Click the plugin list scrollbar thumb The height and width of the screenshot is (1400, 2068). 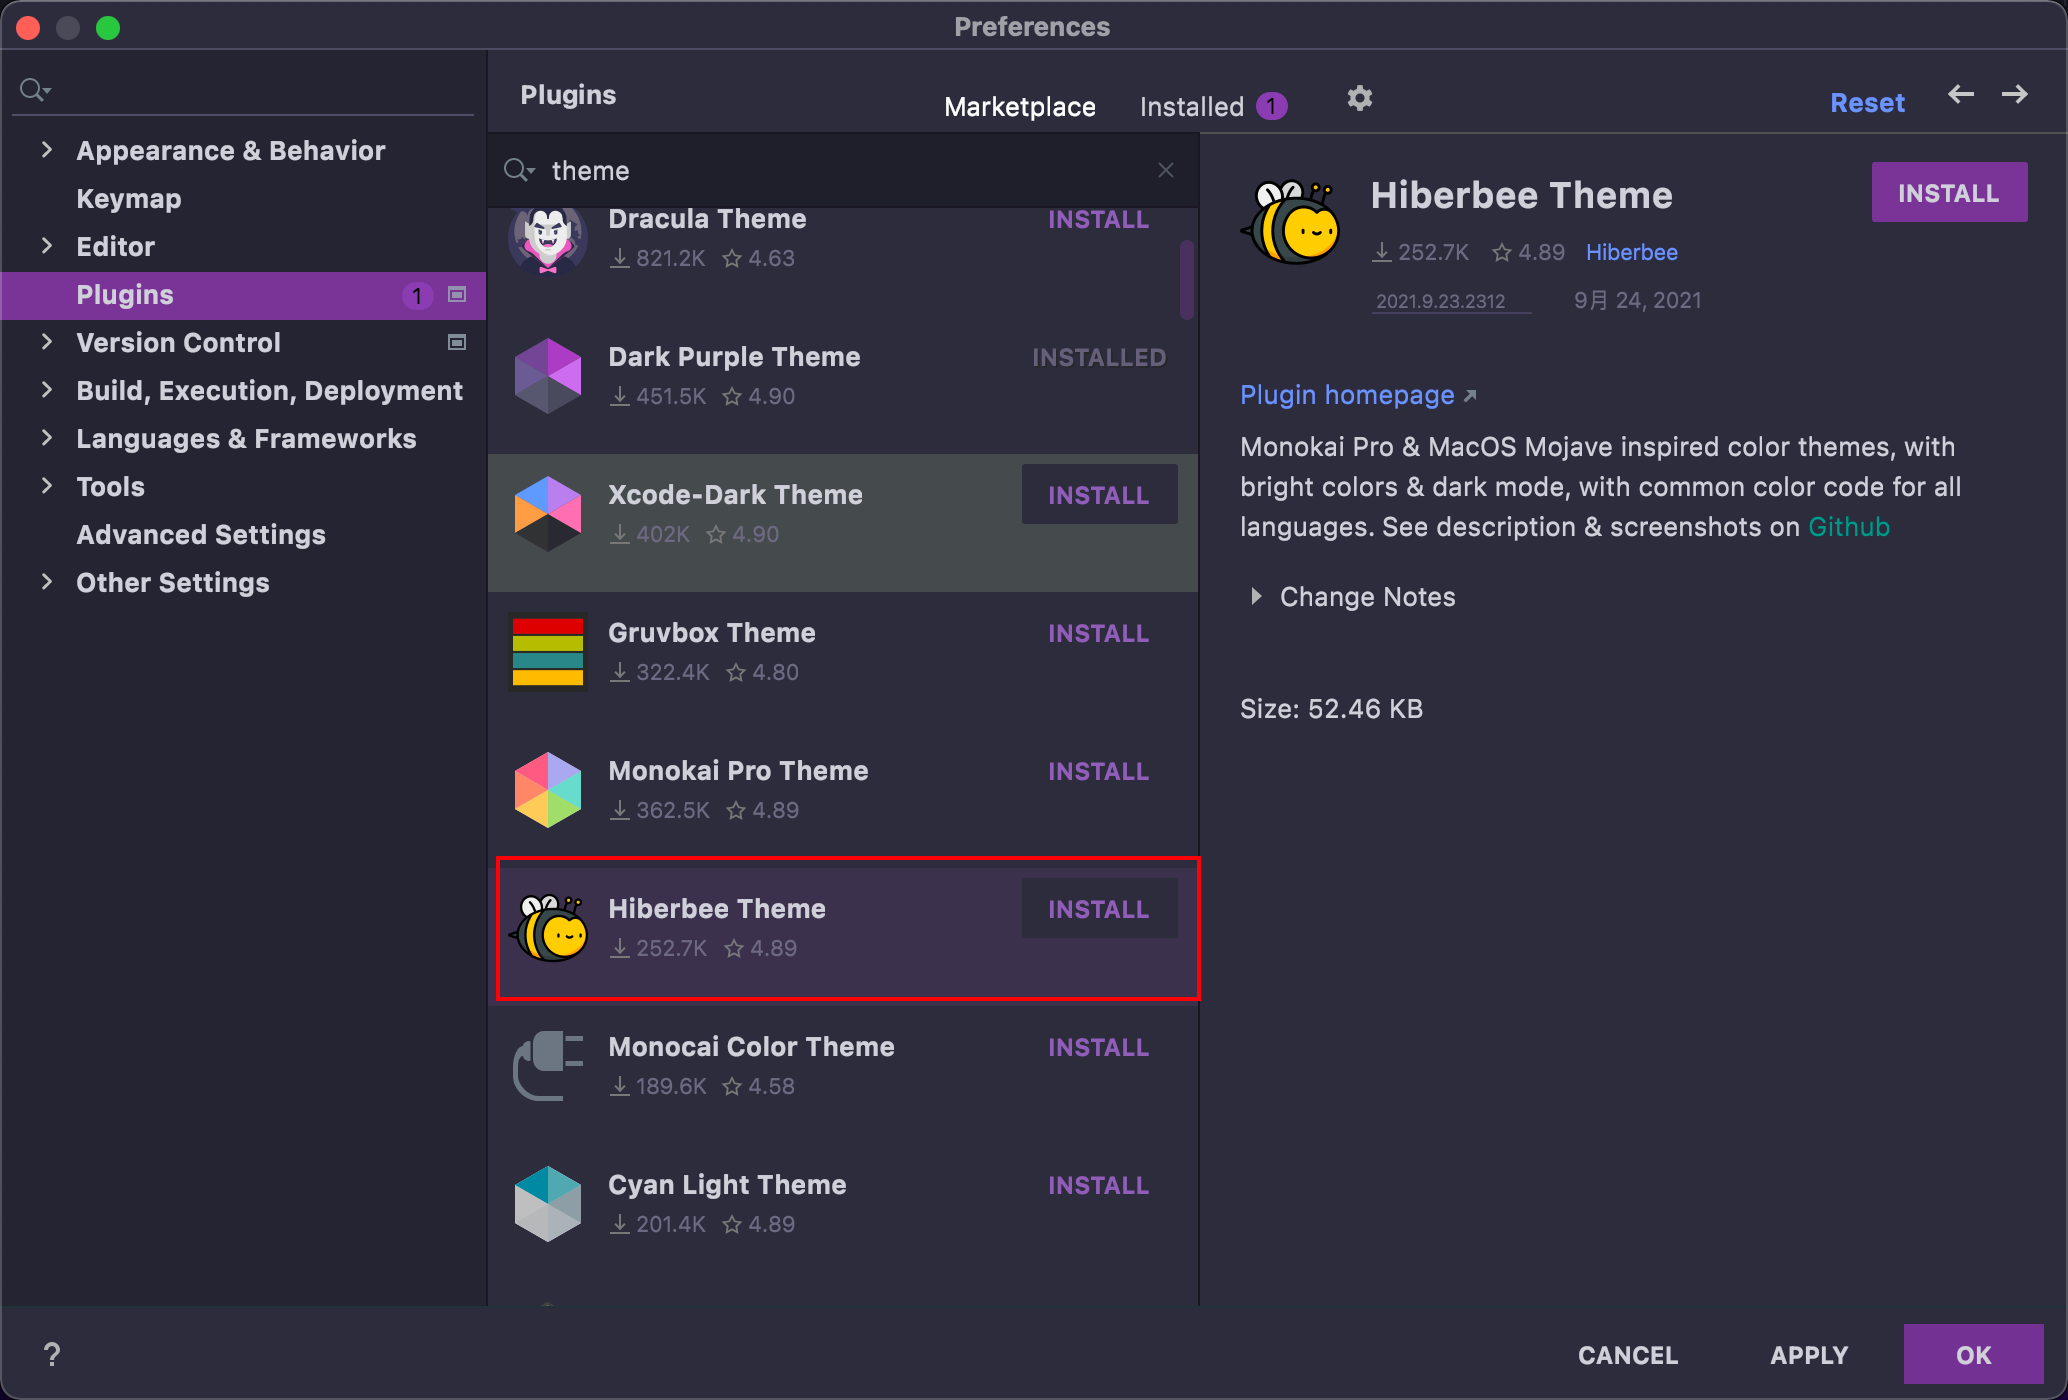pos(1186,280)
